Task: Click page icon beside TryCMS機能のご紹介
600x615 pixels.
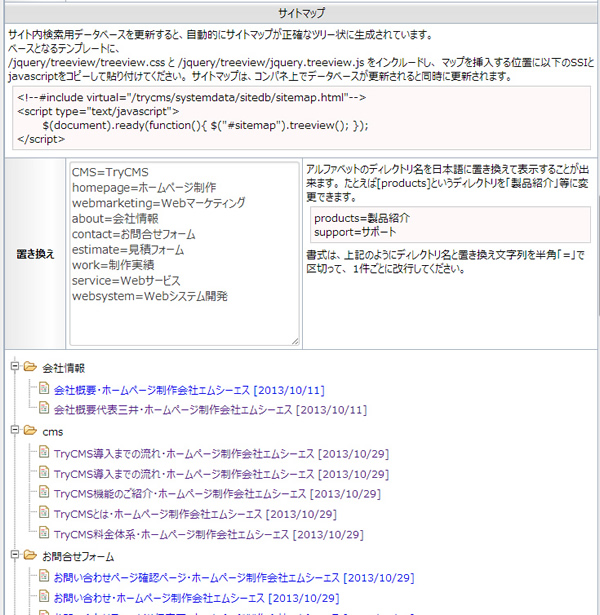Action: tap(44, 492)
